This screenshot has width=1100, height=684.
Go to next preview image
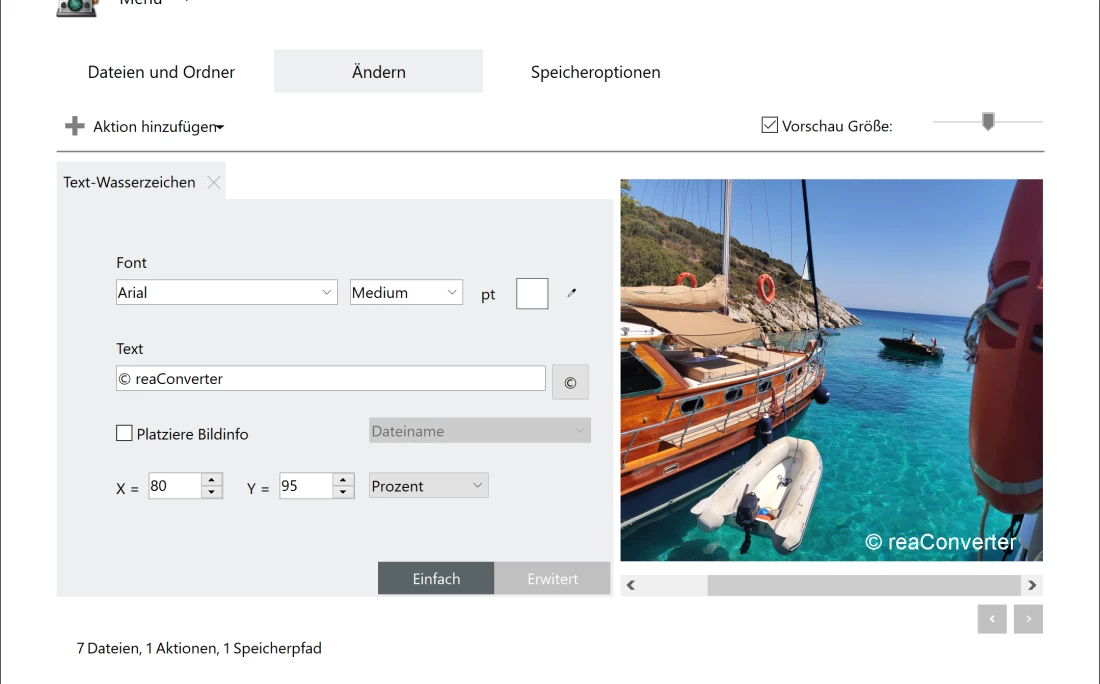[1028, 619]
